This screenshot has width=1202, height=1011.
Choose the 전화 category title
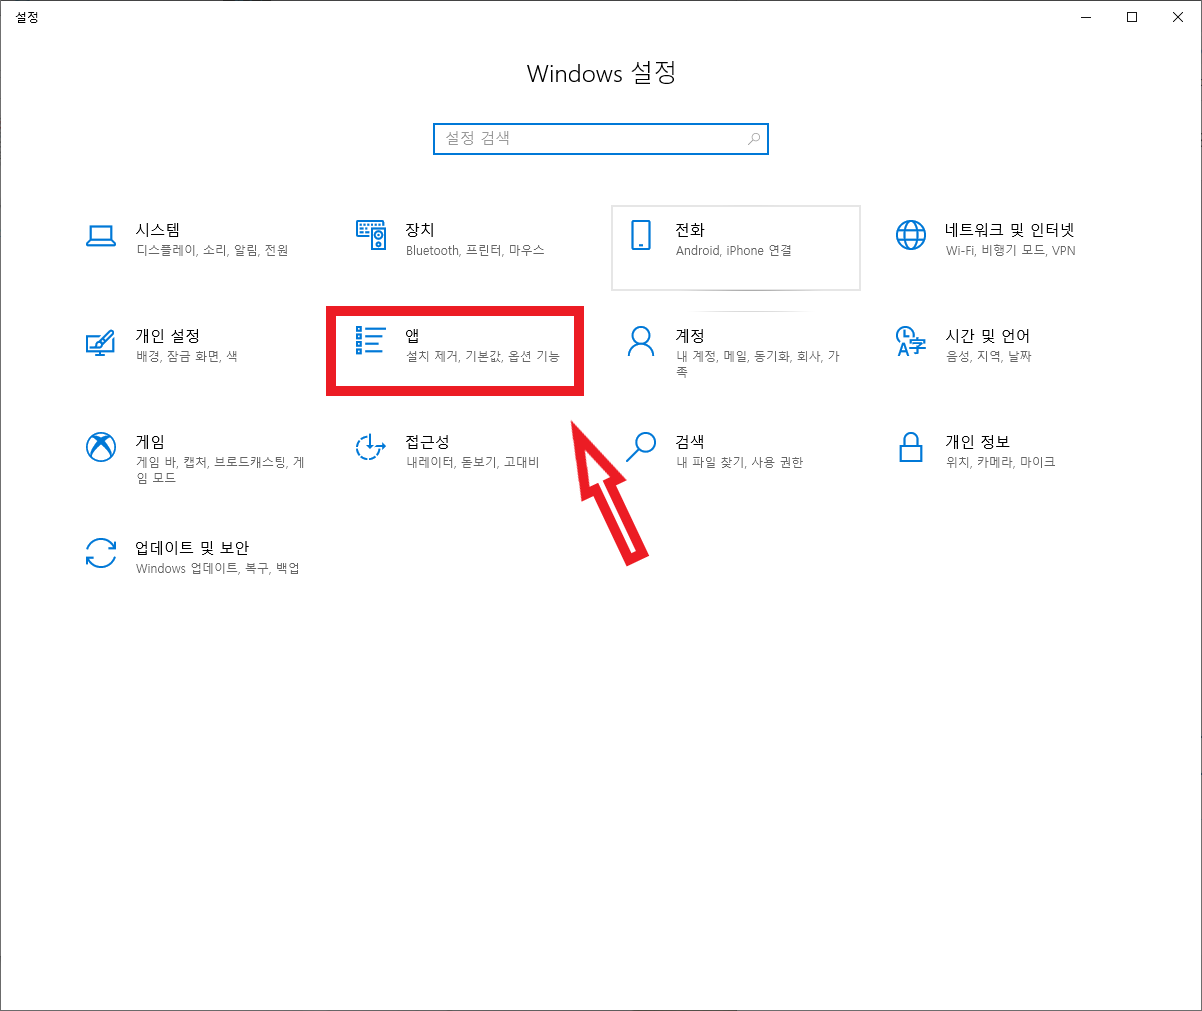690,230
